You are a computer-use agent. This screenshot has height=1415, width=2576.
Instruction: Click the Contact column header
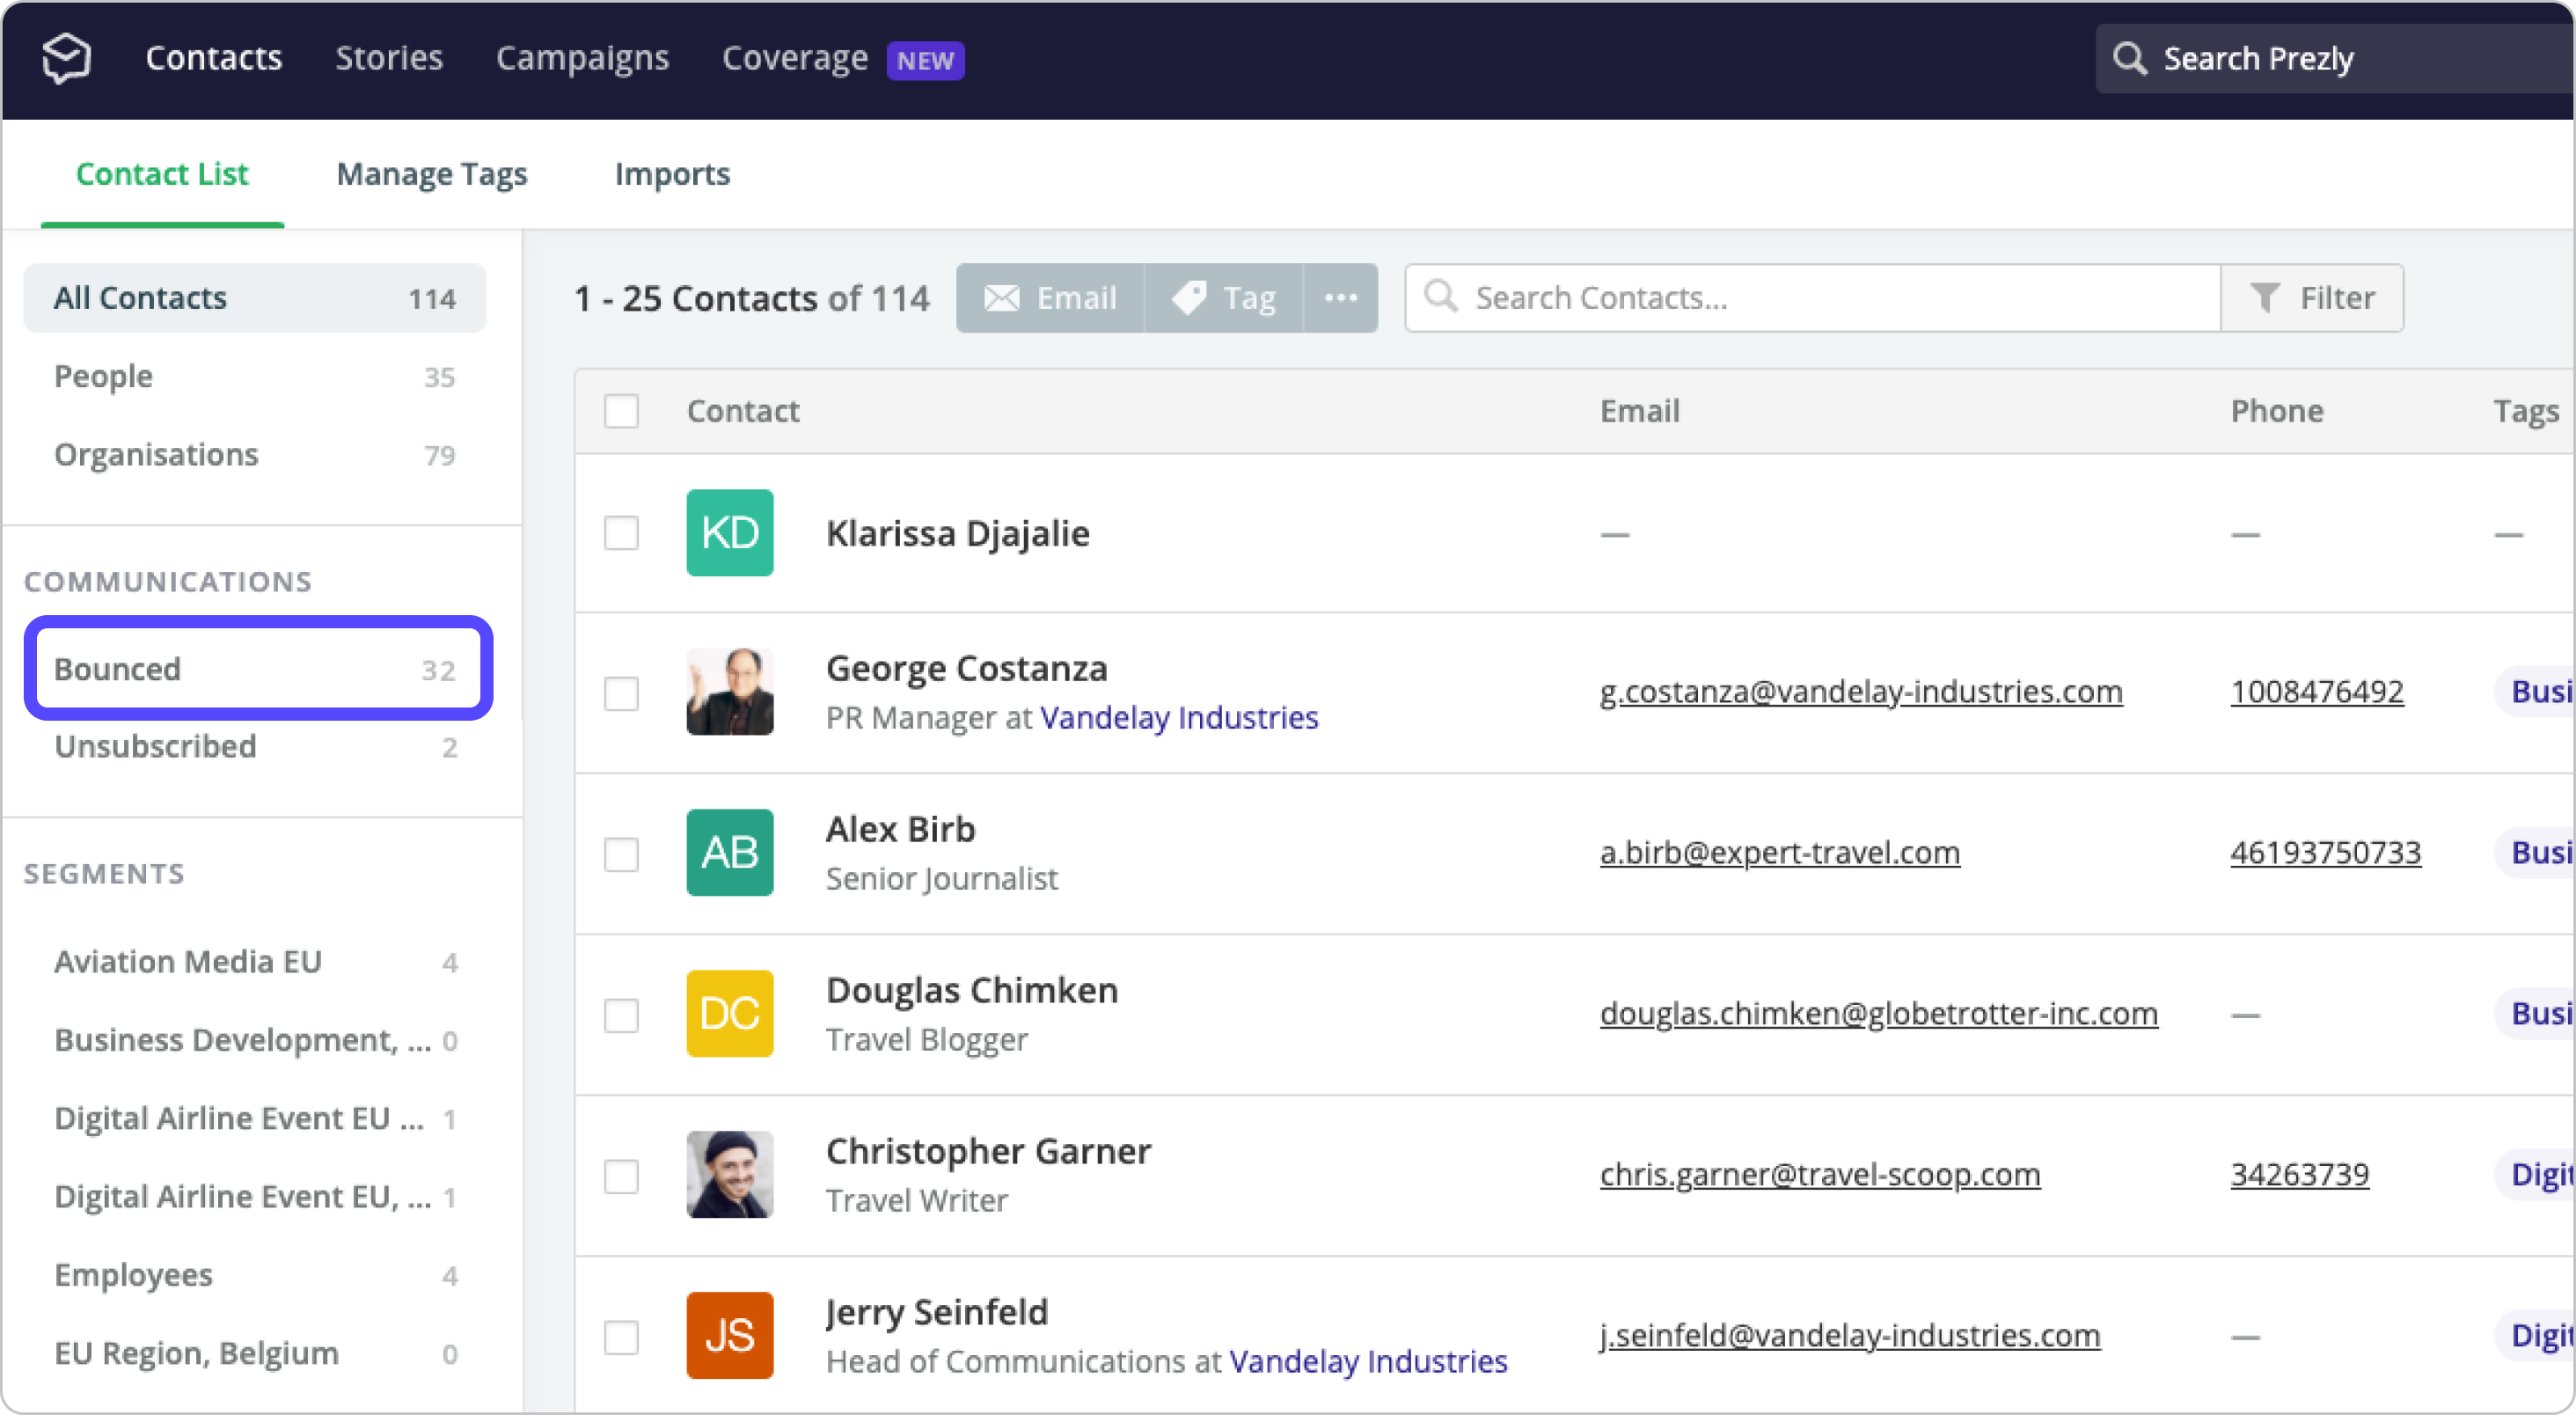click(743, 411)
